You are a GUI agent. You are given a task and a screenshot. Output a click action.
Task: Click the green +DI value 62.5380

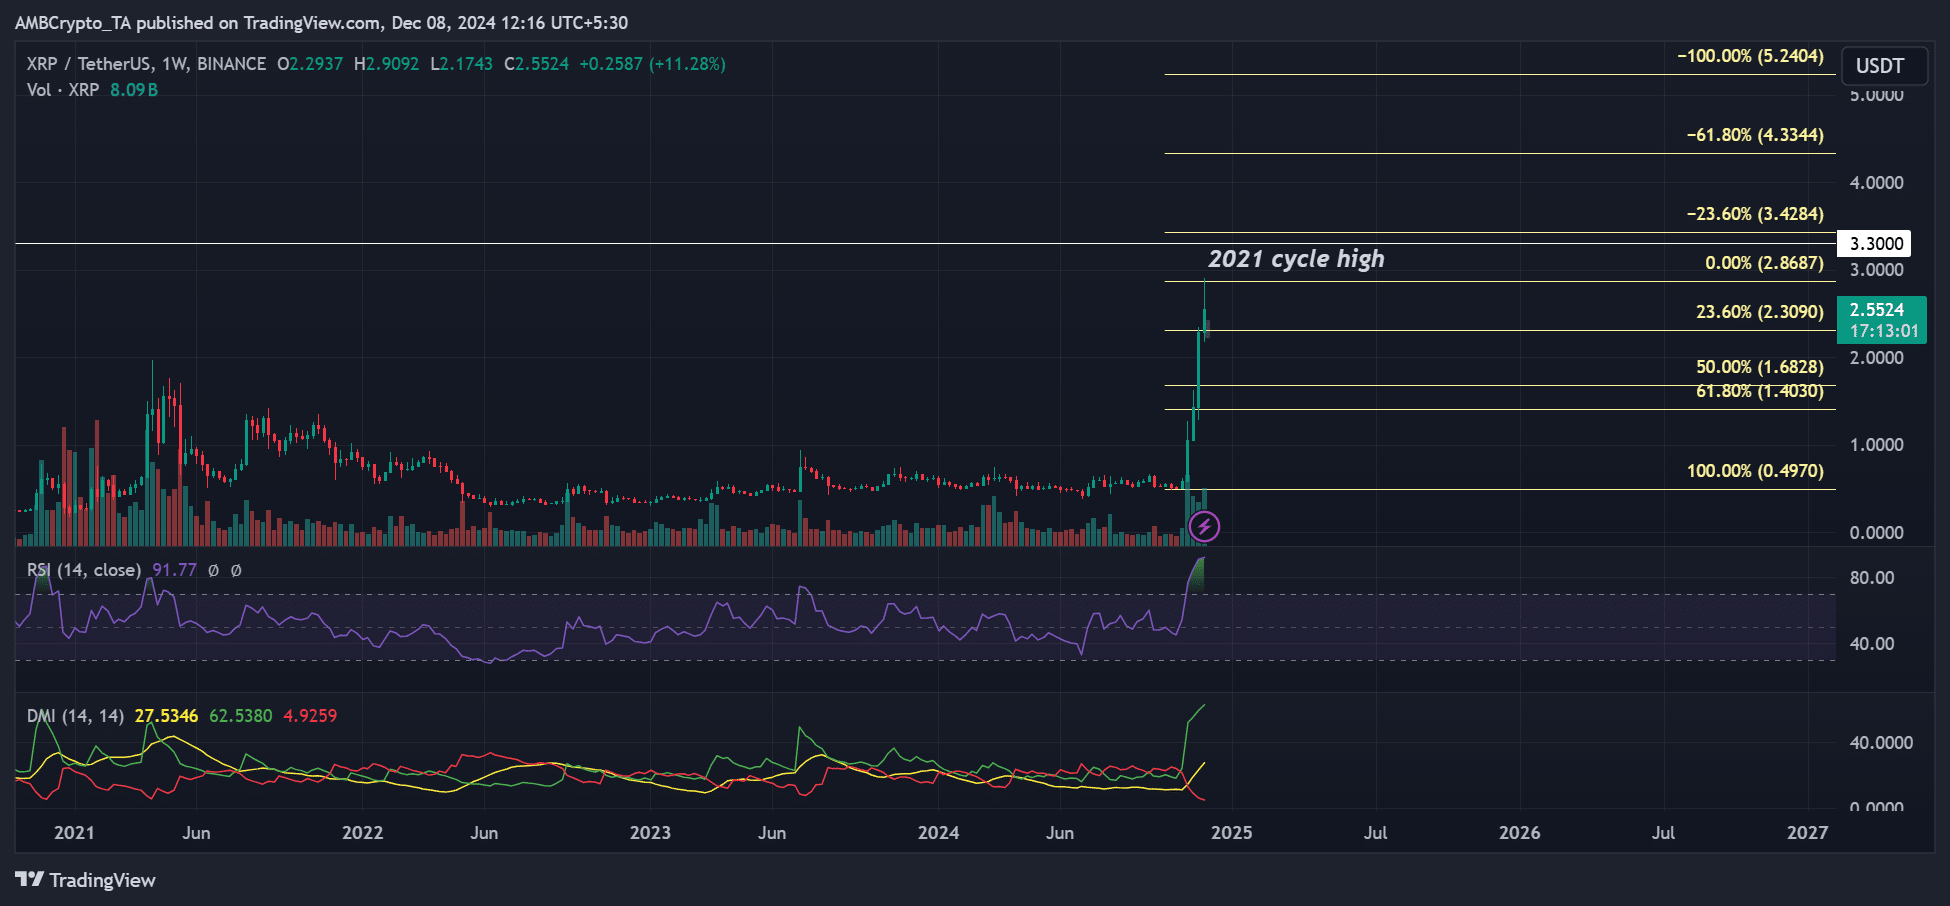pos(240,716)
